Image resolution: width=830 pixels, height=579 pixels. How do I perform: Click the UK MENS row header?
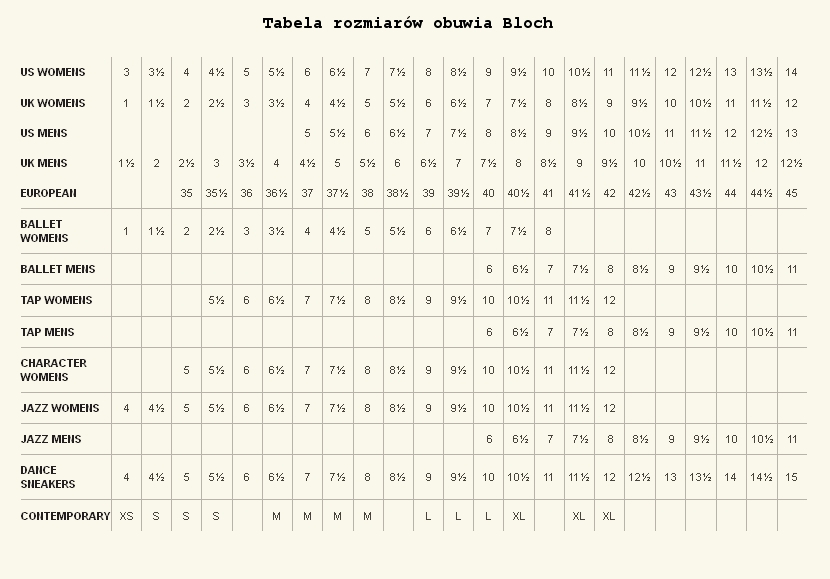[x=43, y=164]
